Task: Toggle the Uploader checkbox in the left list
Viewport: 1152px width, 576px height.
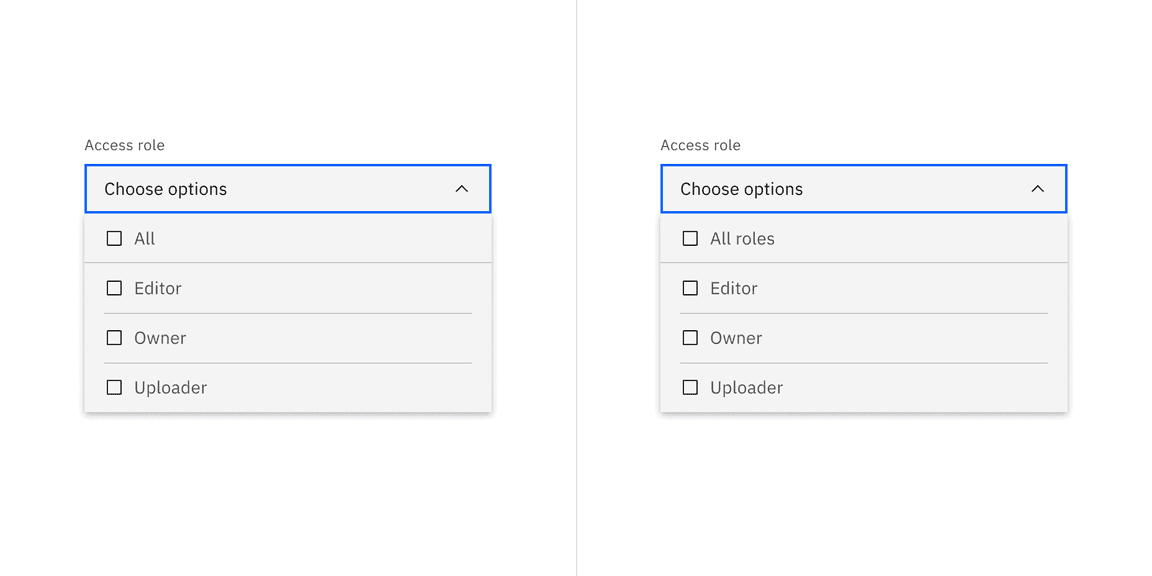Action: 114,387
